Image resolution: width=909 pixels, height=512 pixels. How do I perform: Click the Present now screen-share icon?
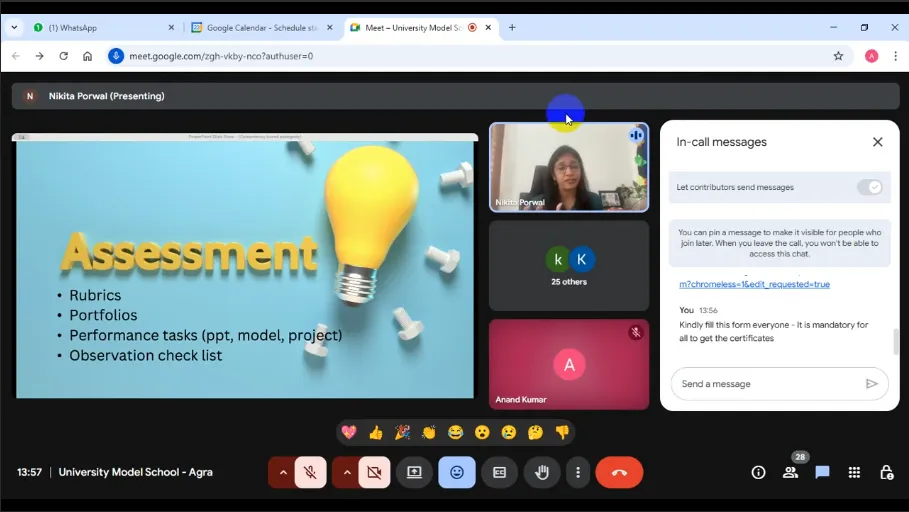pyautogui.click(x=414, y=473)
